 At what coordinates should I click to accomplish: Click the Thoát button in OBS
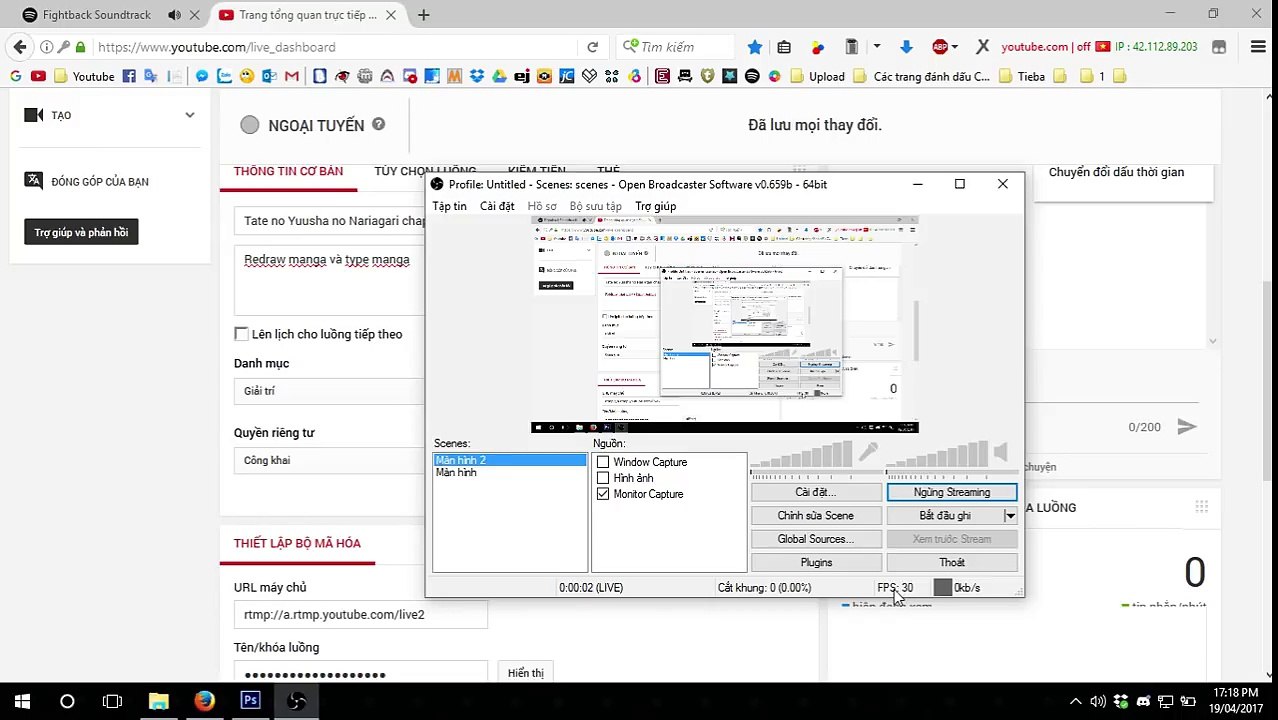click(952, 563)
